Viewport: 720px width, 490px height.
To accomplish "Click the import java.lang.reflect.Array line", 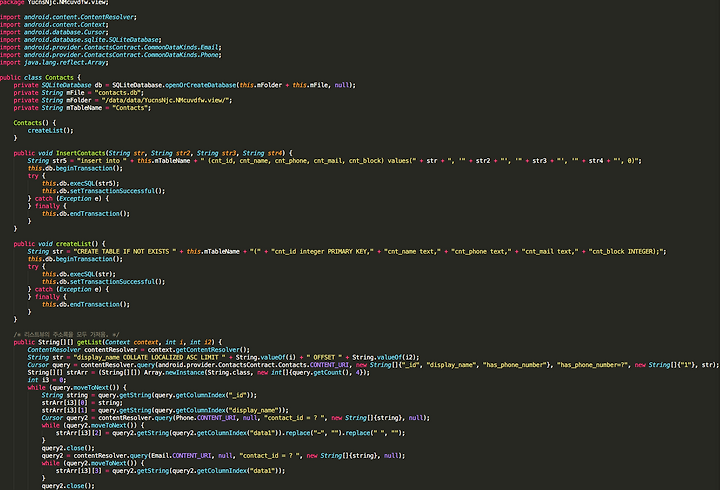I will click(54, 62).
